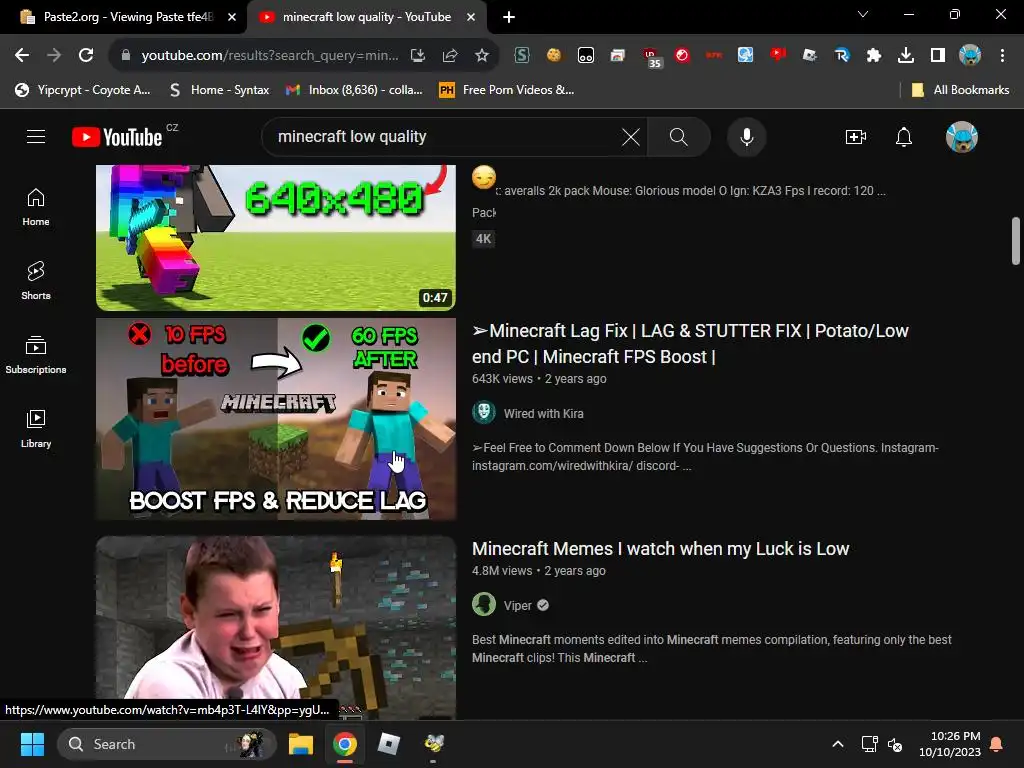The width and height of the screenshot is (1024, 768).
Task: Open the bee app on taskbar
Action: (x=433, y=744)
